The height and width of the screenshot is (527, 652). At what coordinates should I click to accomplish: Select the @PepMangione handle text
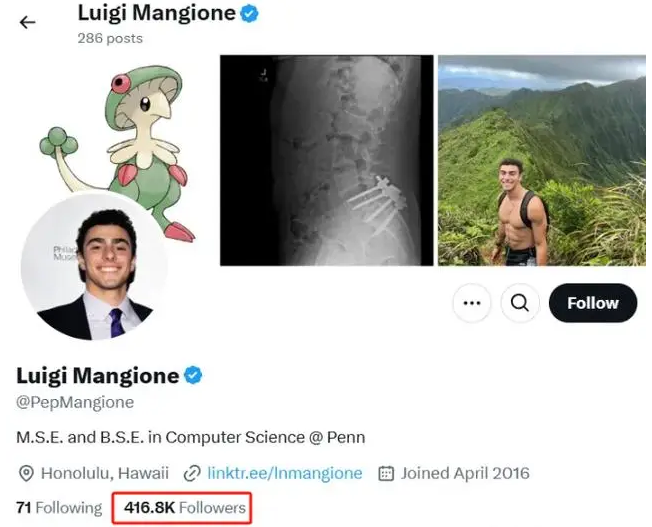[x=75, y=402]
